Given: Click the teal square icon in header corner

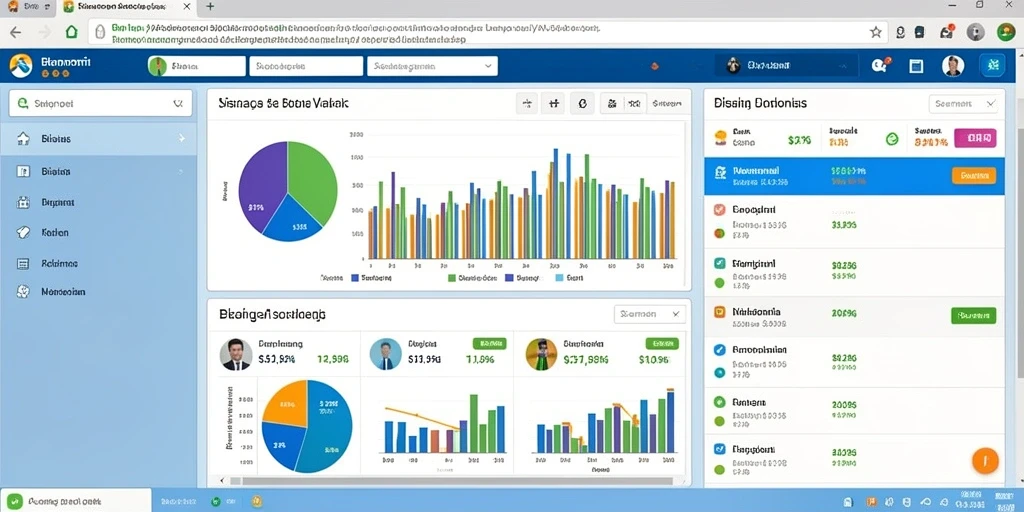Looking at the screenshot, I should coord(993,65).
